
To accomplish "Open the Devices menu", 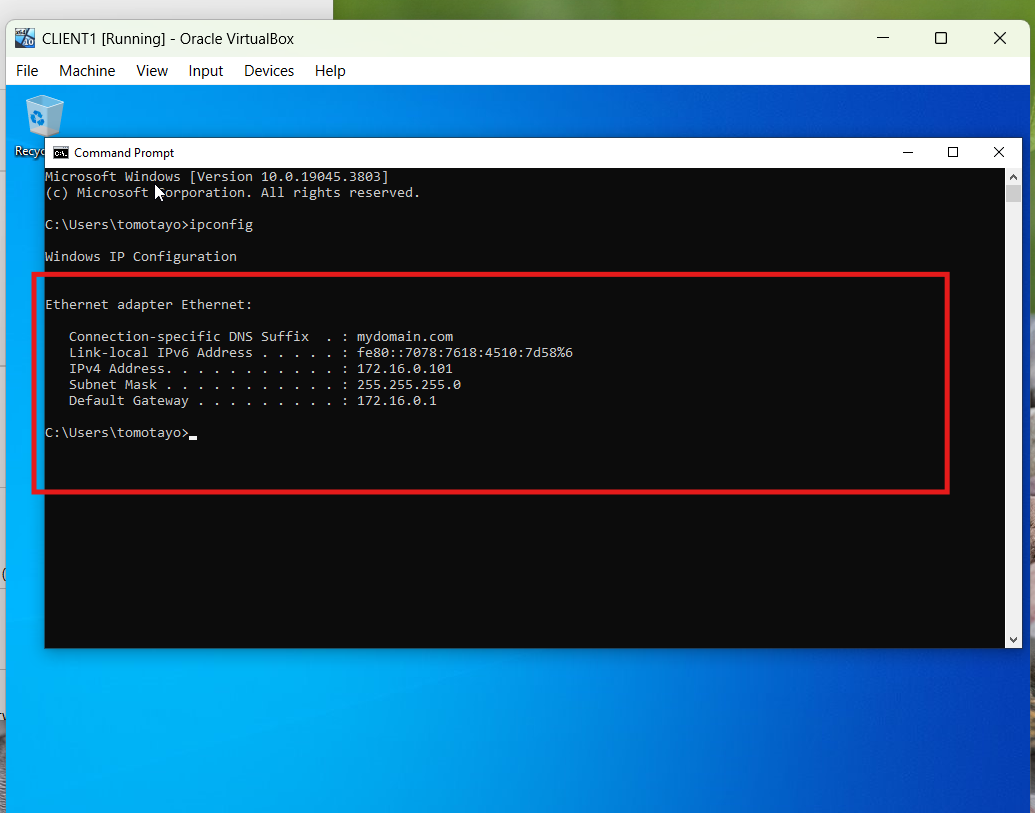I will pos(269,71).
